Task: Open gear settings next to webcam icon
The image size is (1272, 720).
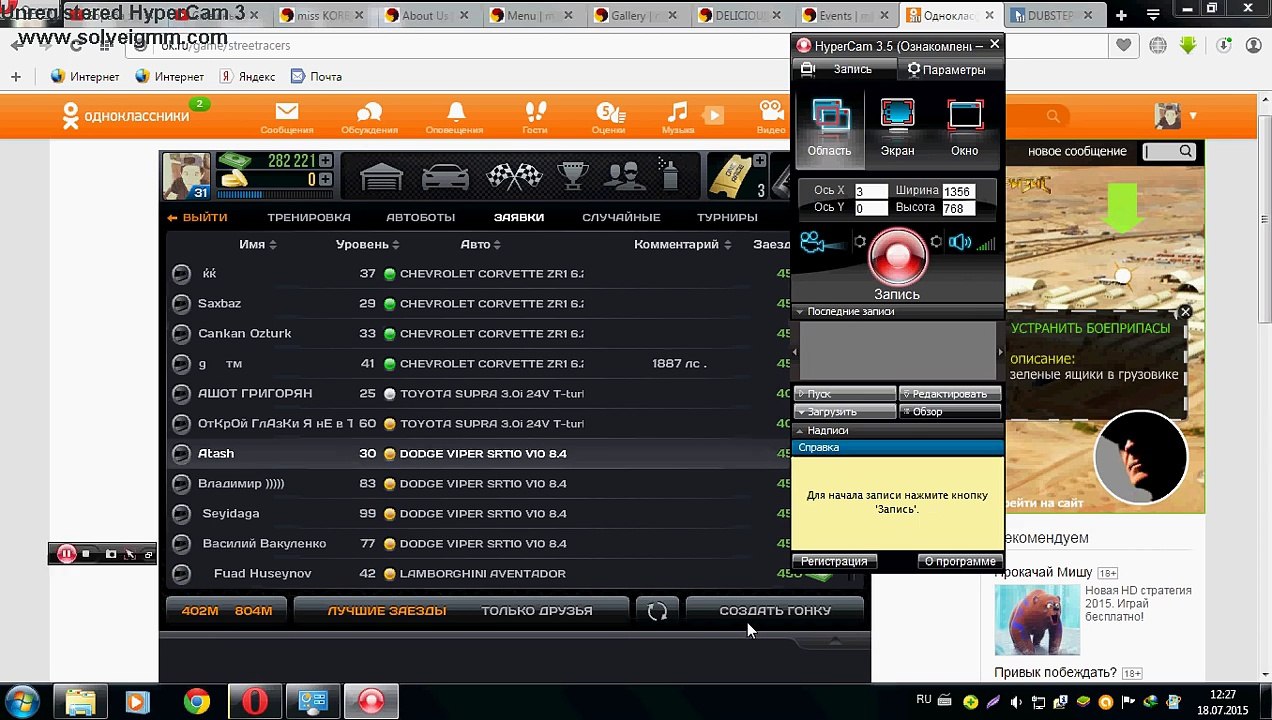Action: [859, 242]
